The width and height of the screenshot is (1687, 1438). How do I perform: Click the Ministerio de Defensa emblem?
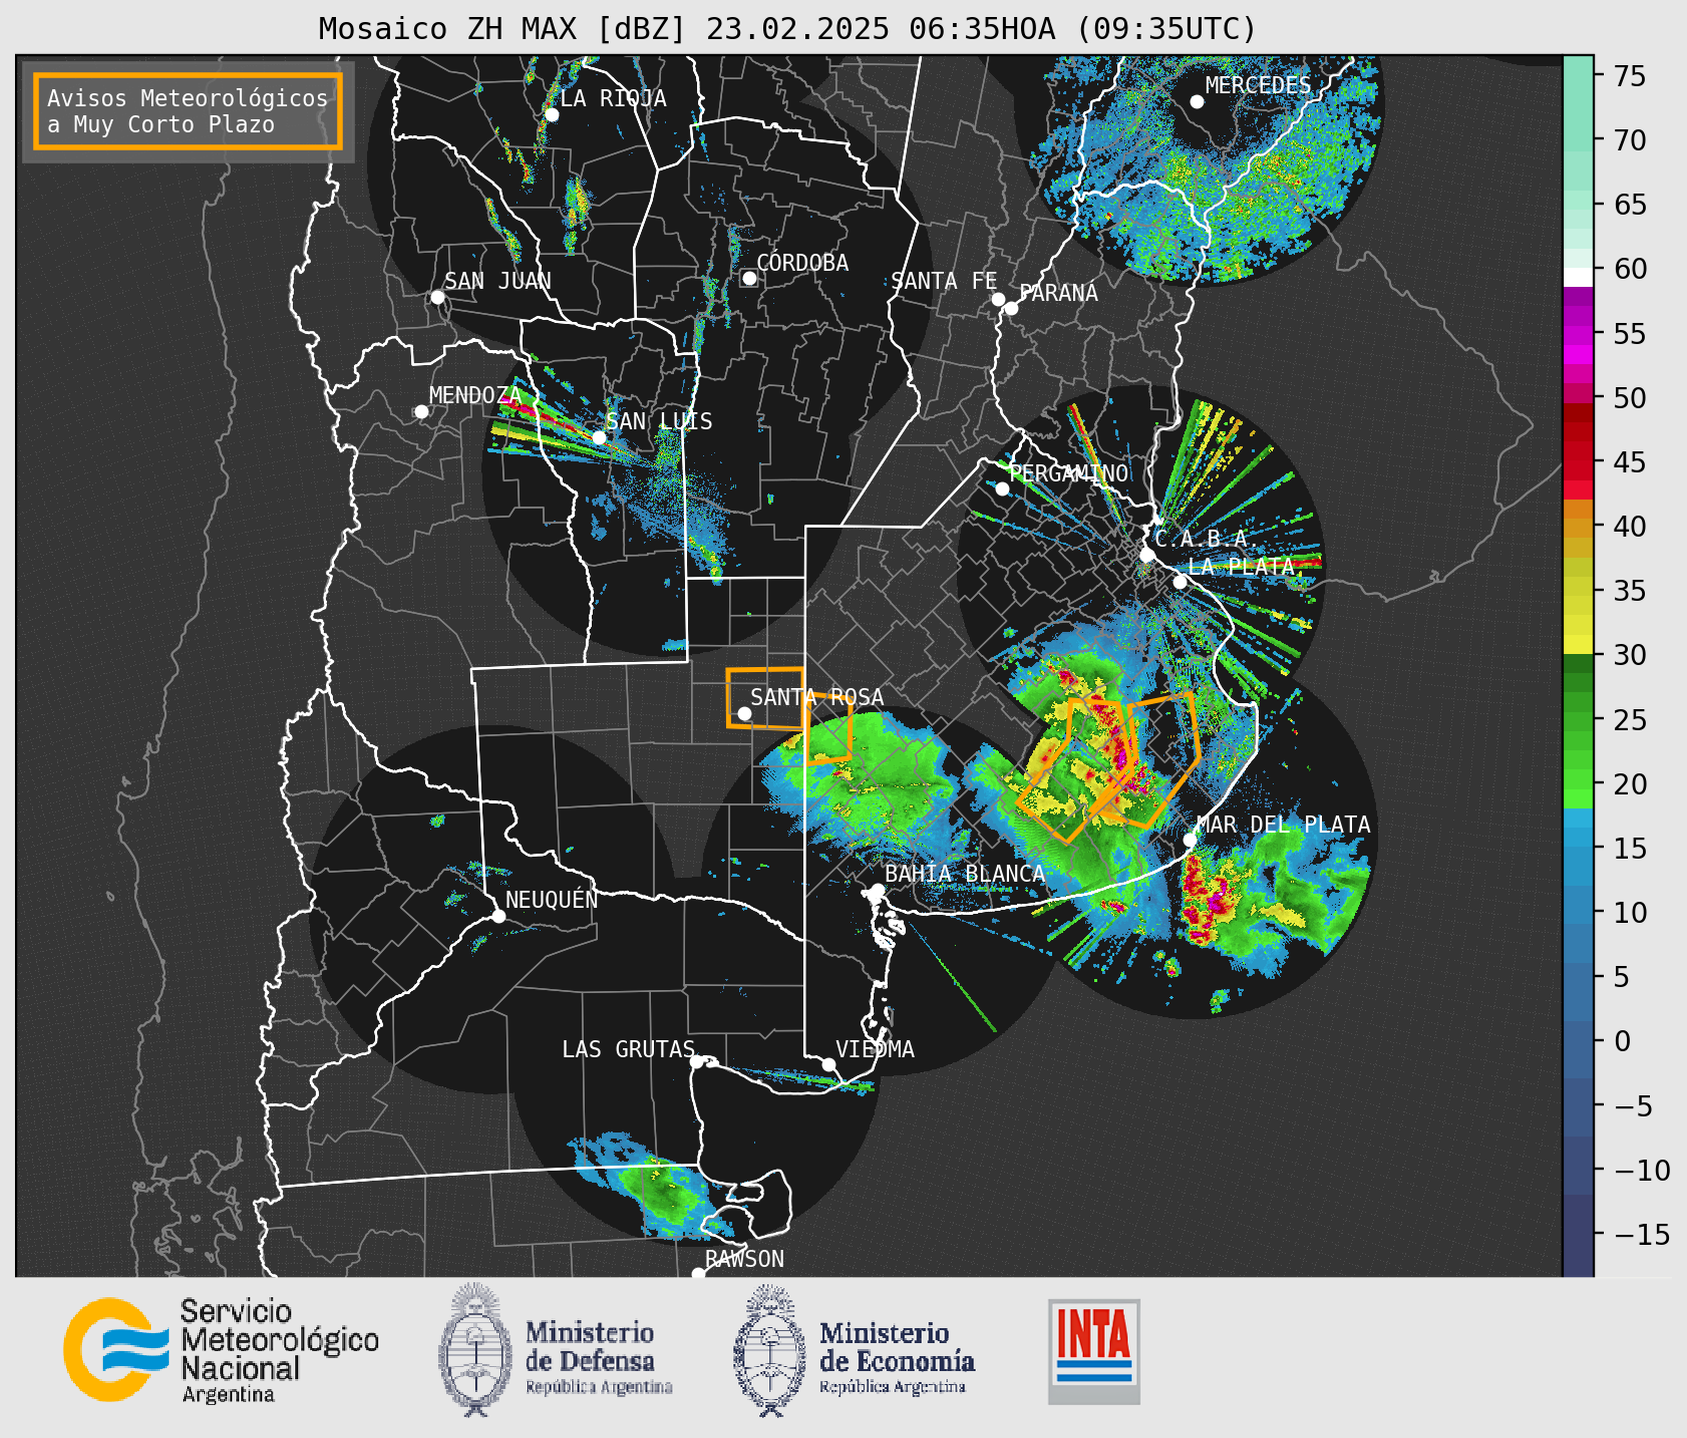tap(475, 1349)
